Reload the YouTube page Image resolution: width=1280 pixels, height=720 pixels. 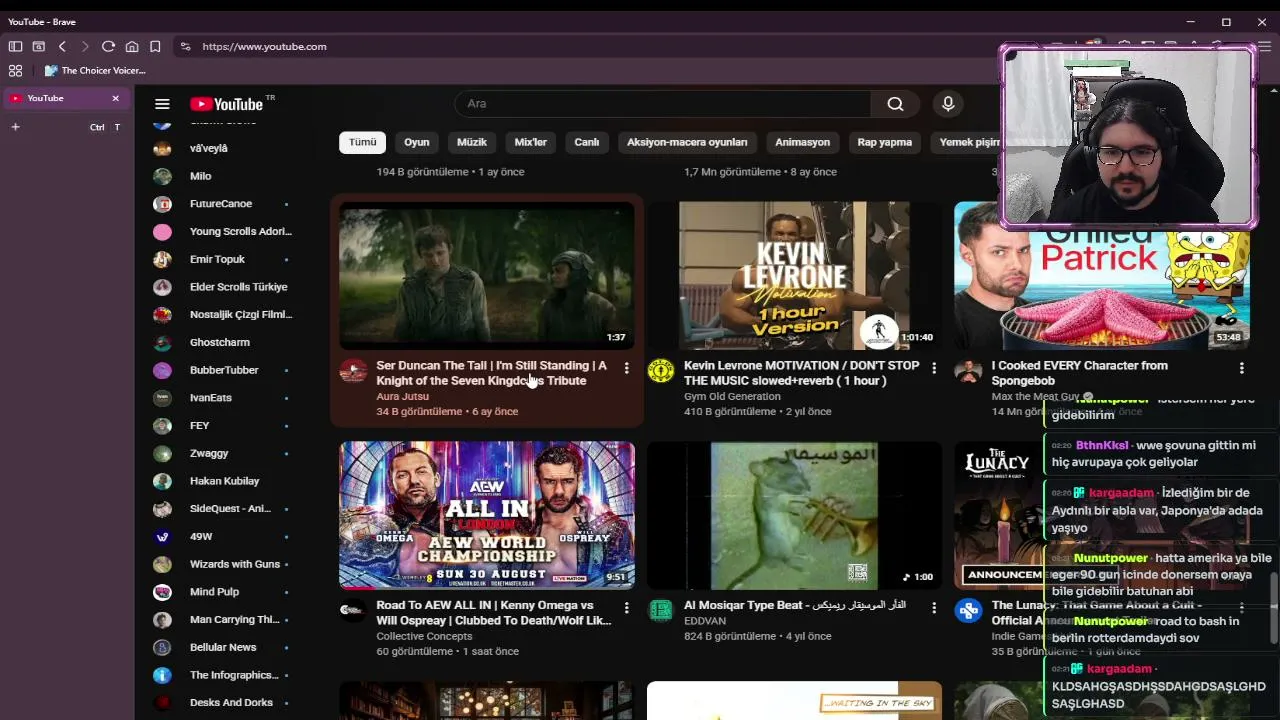pyautogui.click(x=108, y=46)
